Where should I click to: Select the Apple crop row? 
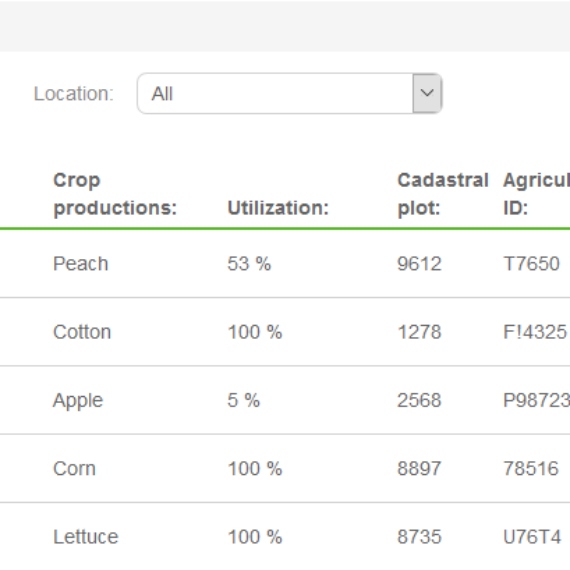(x=285, y=400)
